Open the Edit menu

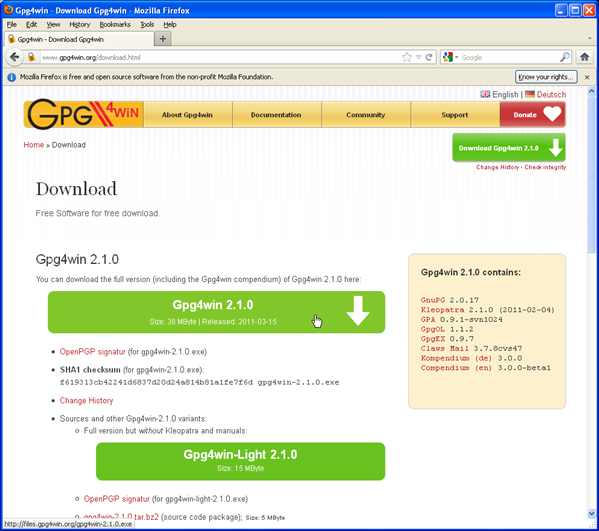[x=31, y=24]
